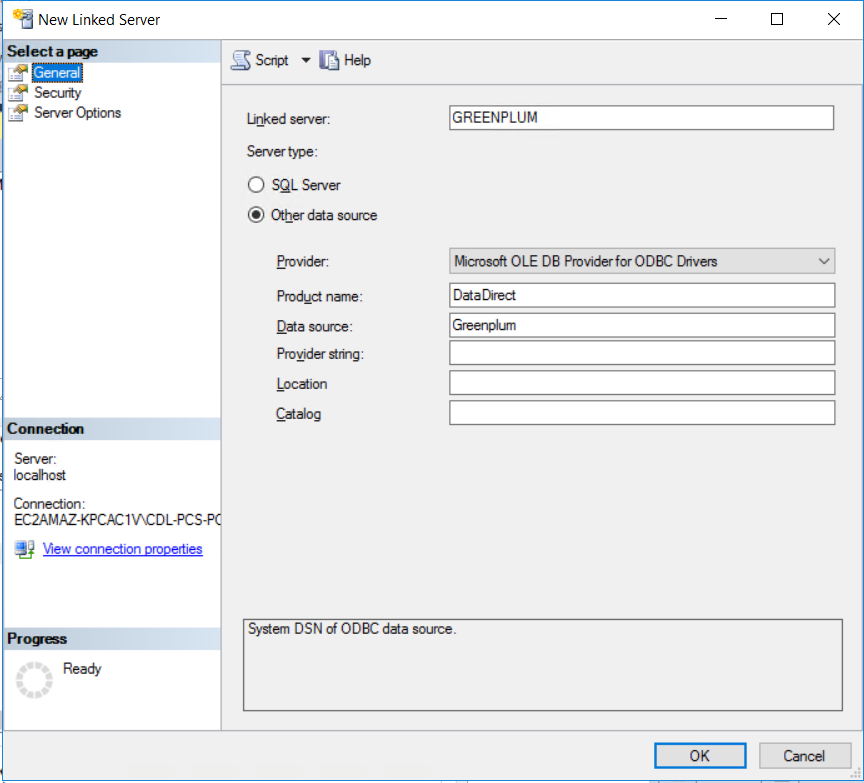864x783 pixels.
Task: Close the New Linked Server window
Action: coord(834,19)
